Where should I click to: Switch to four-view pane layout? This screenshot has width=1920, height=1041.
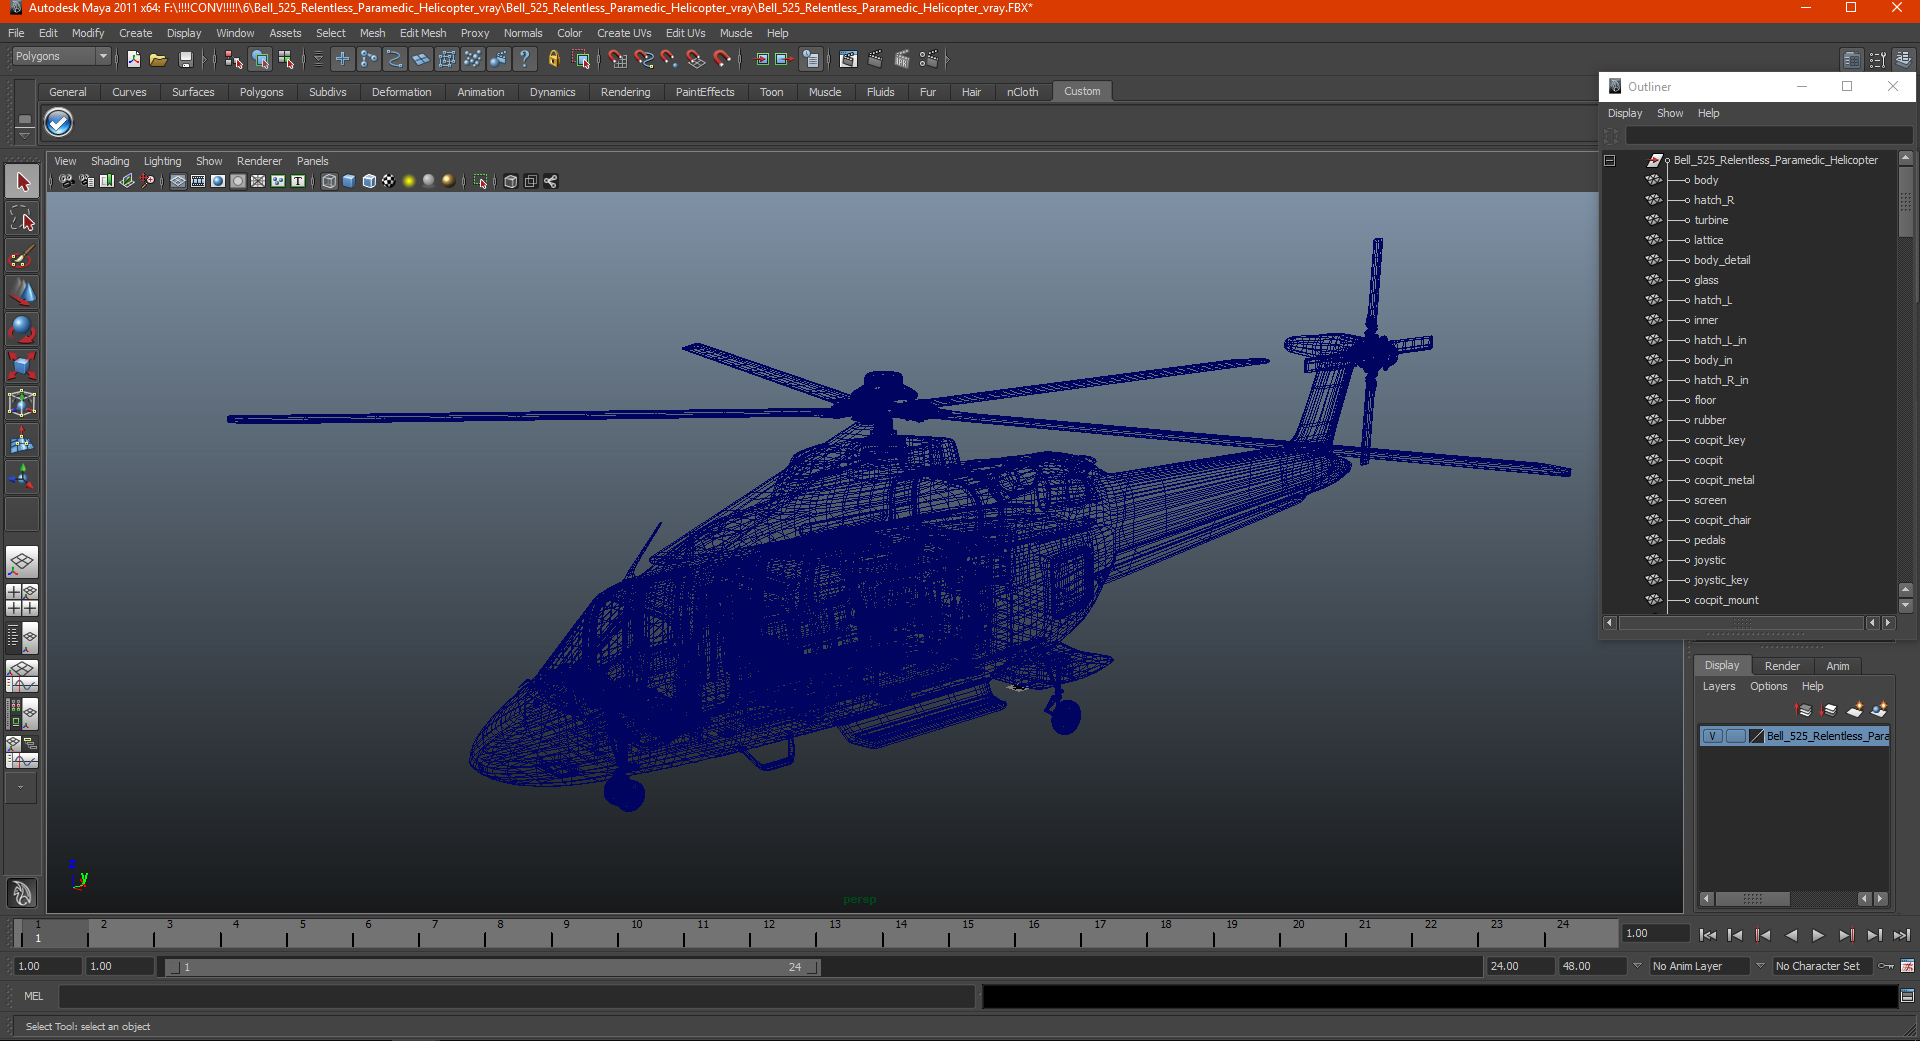tap(22, 600)
